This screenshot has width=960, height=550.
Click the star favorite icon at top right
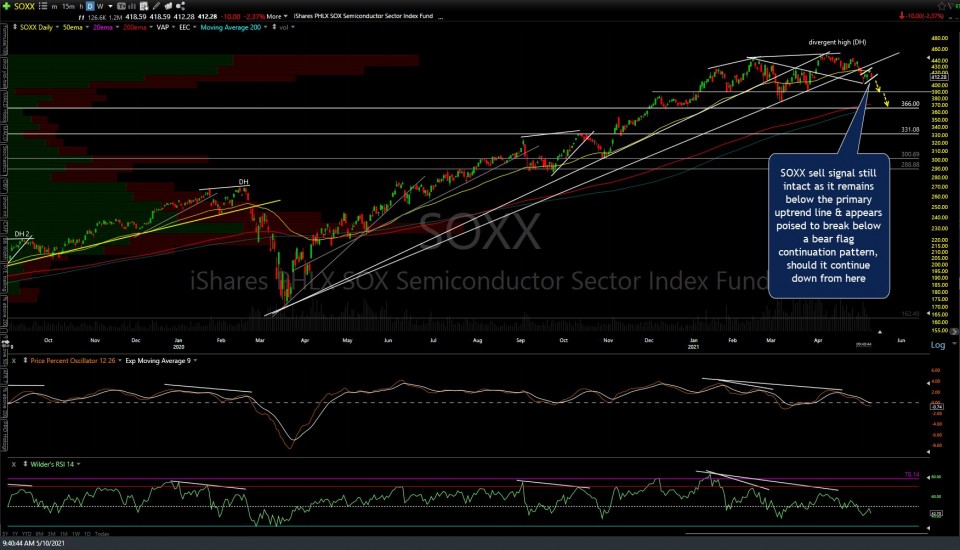pyautogui.click(x=942, y=6)
